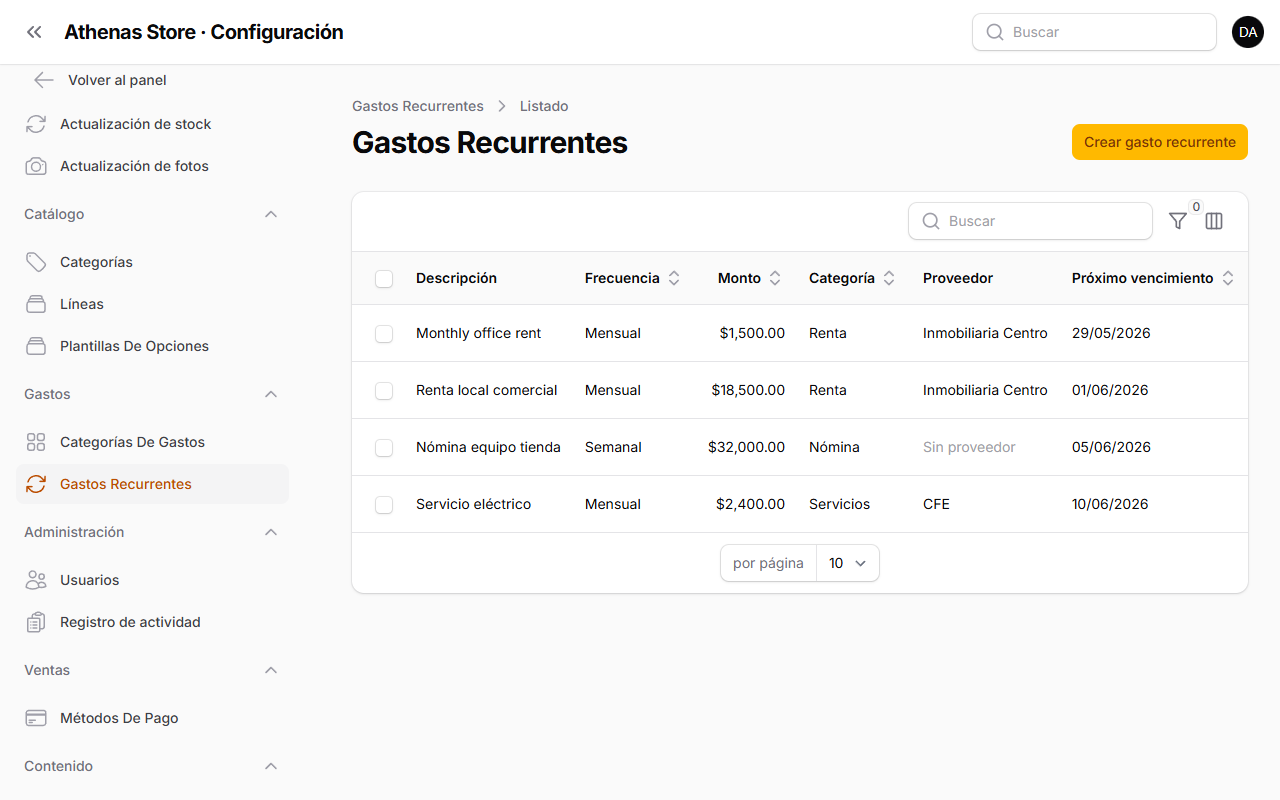Open Plantillas De Opciones menu item
1280x800 pixels.
click(x=152, y=346)
